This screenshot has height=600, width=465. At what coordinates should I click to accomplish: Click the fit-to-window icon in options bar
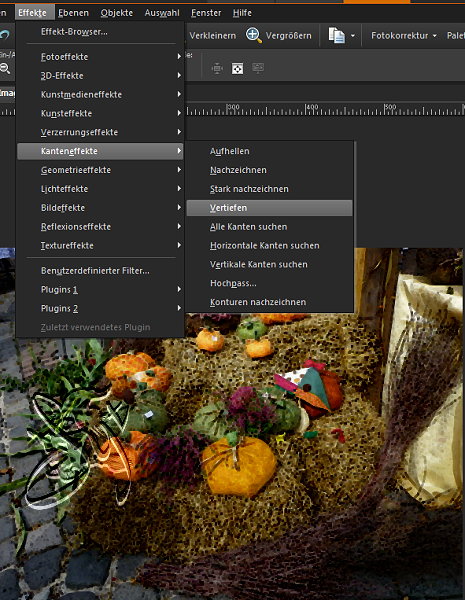coord(217,69)
